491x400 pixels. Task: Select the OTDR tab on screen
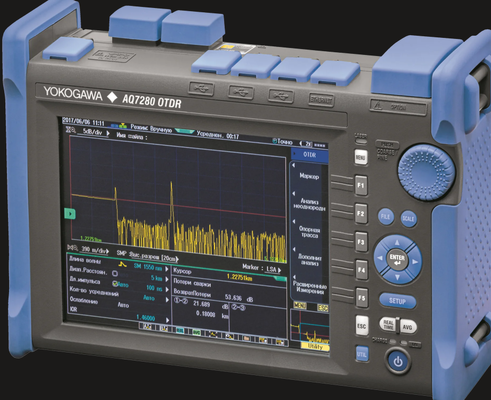coord(310,155)
